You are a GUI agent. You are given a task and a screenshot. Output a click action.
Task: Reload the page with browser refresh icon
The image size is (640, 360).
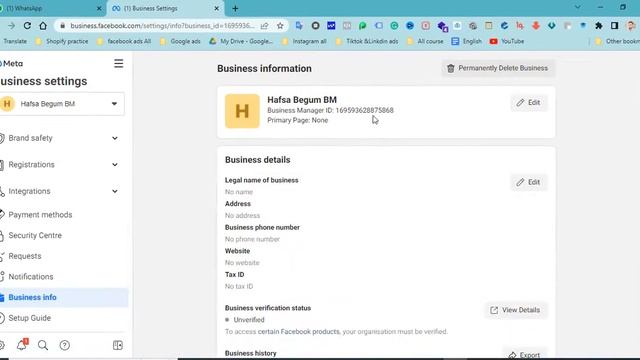(x=27, y=26)
